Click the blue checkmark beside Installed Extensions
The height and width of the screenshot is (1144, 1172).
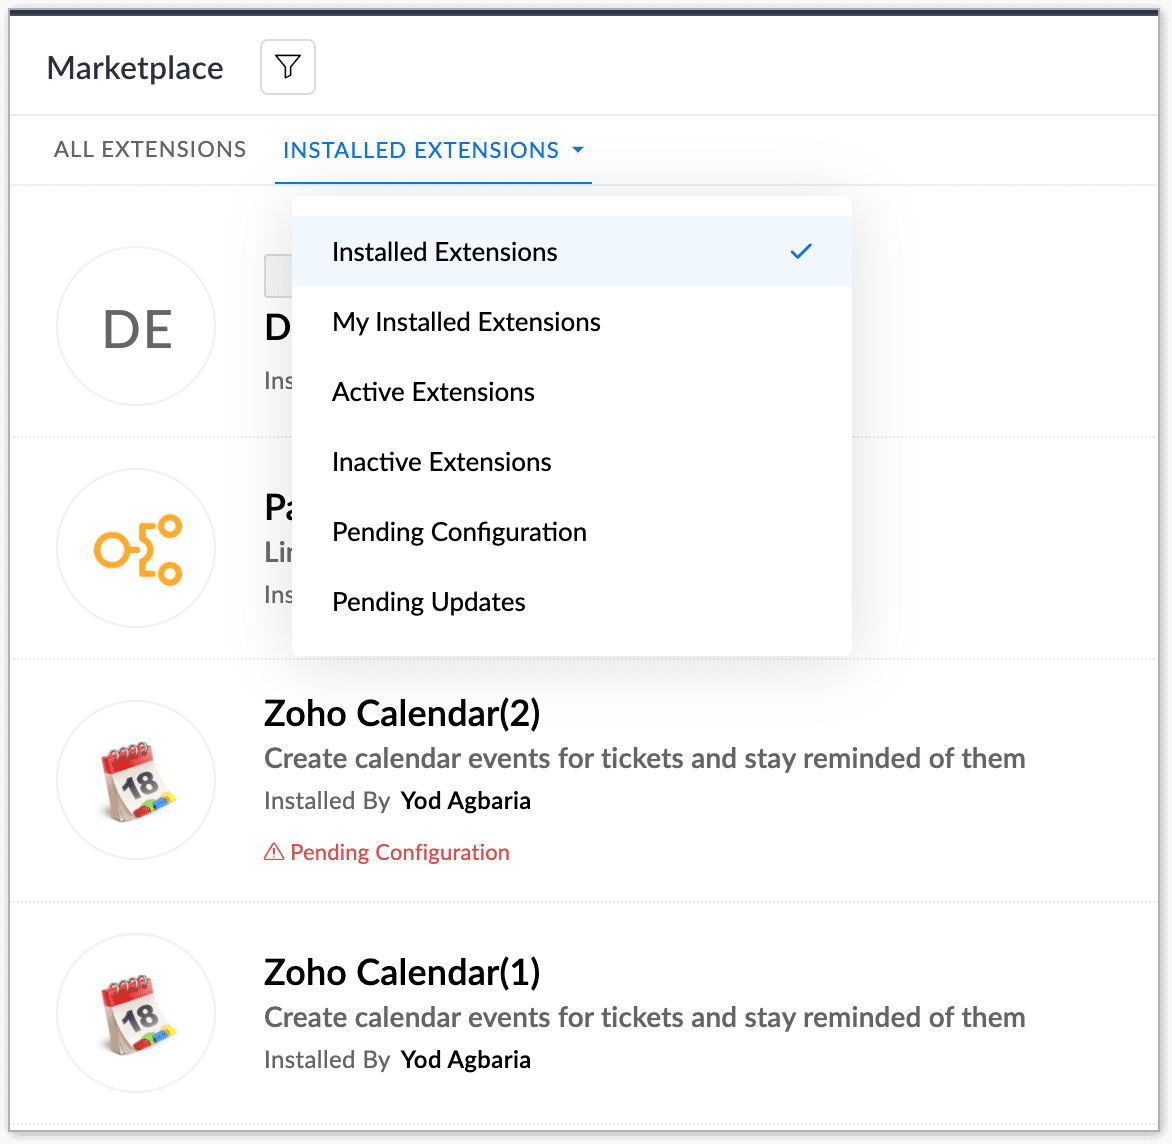801,252
